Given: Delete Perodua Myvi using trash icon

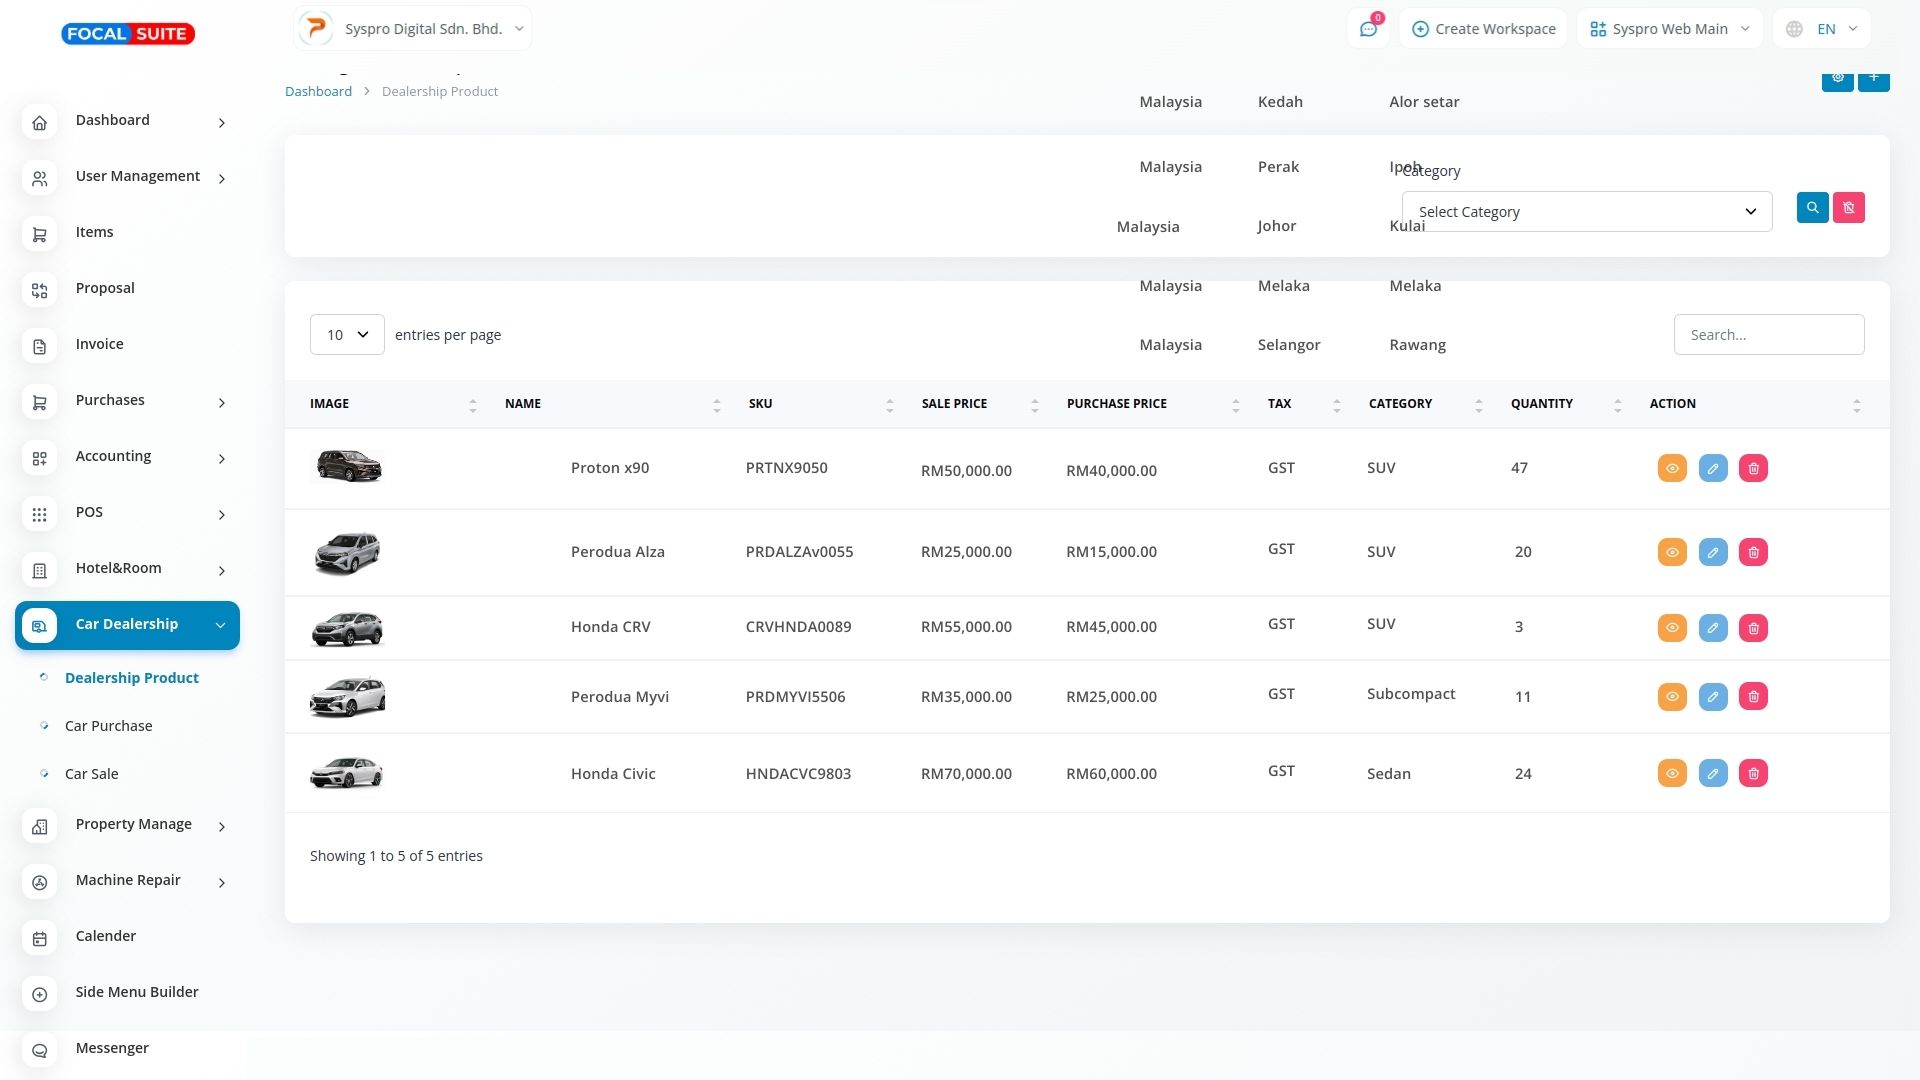Looking at the screenshot, I should [1753, 697].
